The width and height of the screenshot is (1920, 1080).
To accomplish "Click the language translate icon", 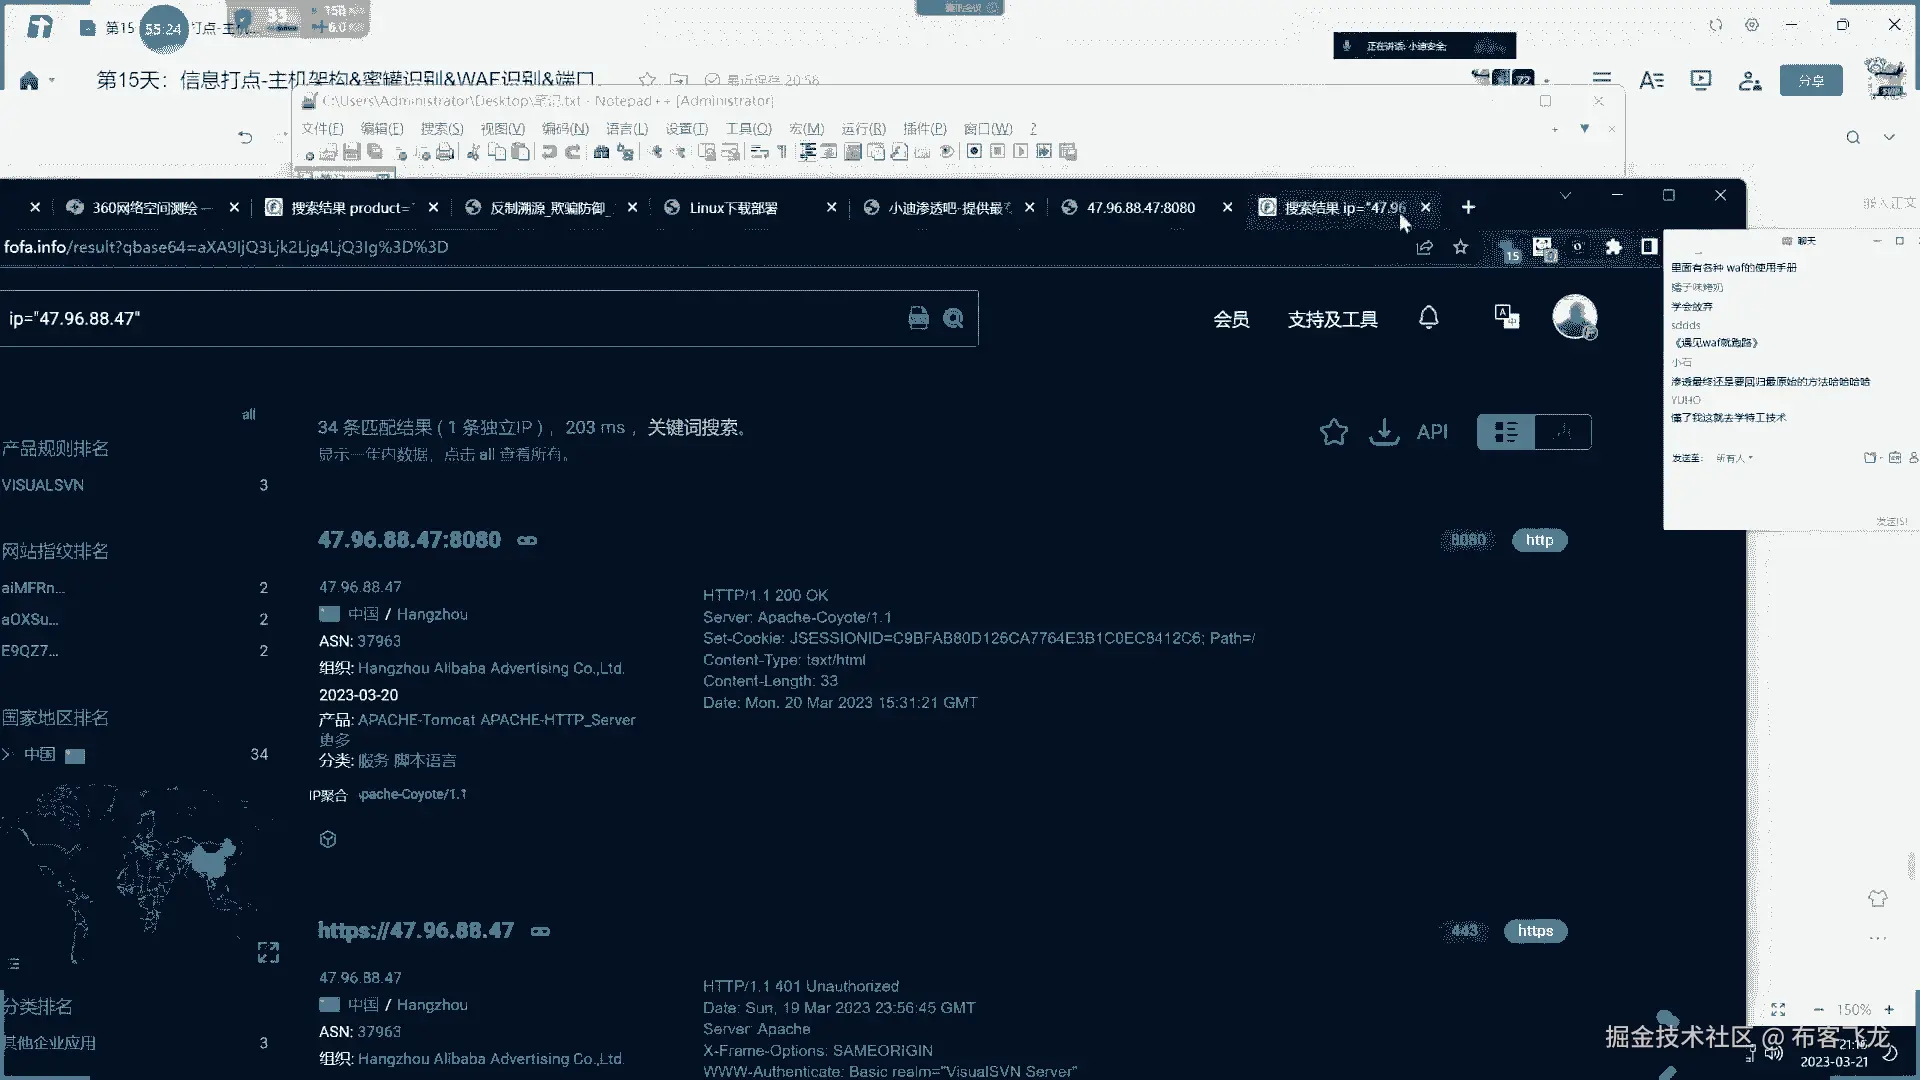I will point(1506,317).
